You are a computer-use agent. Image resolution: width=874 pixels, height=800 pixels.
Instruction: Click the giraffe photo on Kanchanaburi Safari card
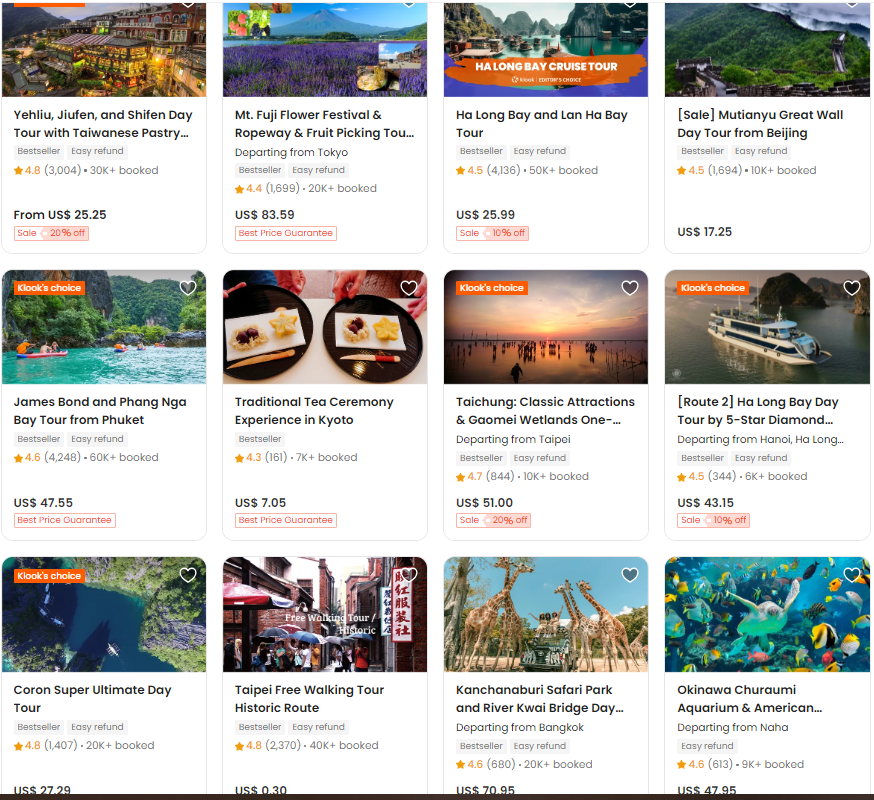(x=545, y=615)
